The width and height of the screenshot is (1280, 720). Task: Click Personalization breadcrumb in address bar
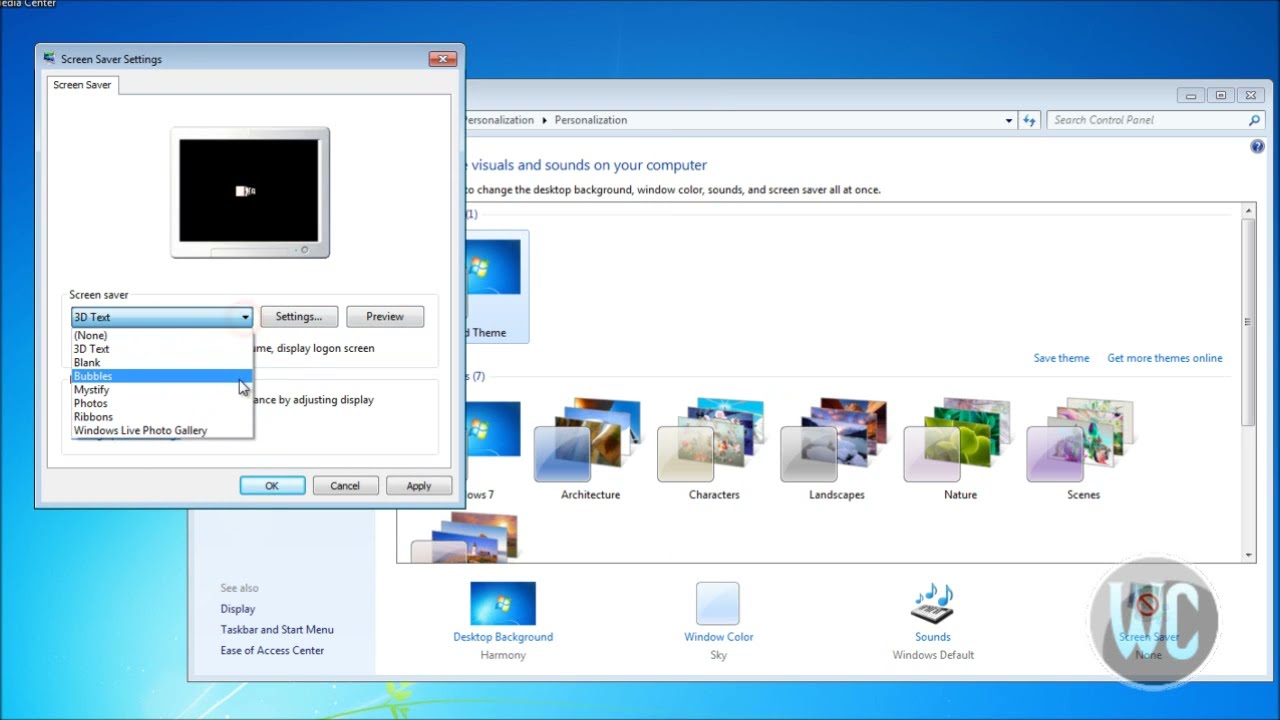[x=591, y=120]
